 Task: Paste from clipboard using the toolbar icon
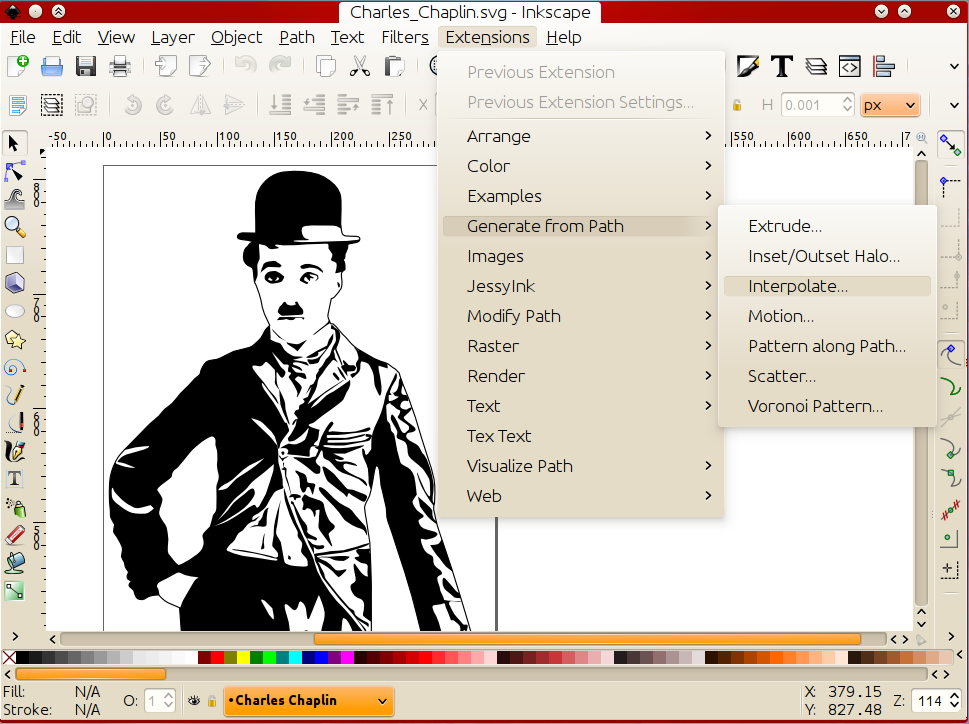pyautogui.click(x=394, y=66)
